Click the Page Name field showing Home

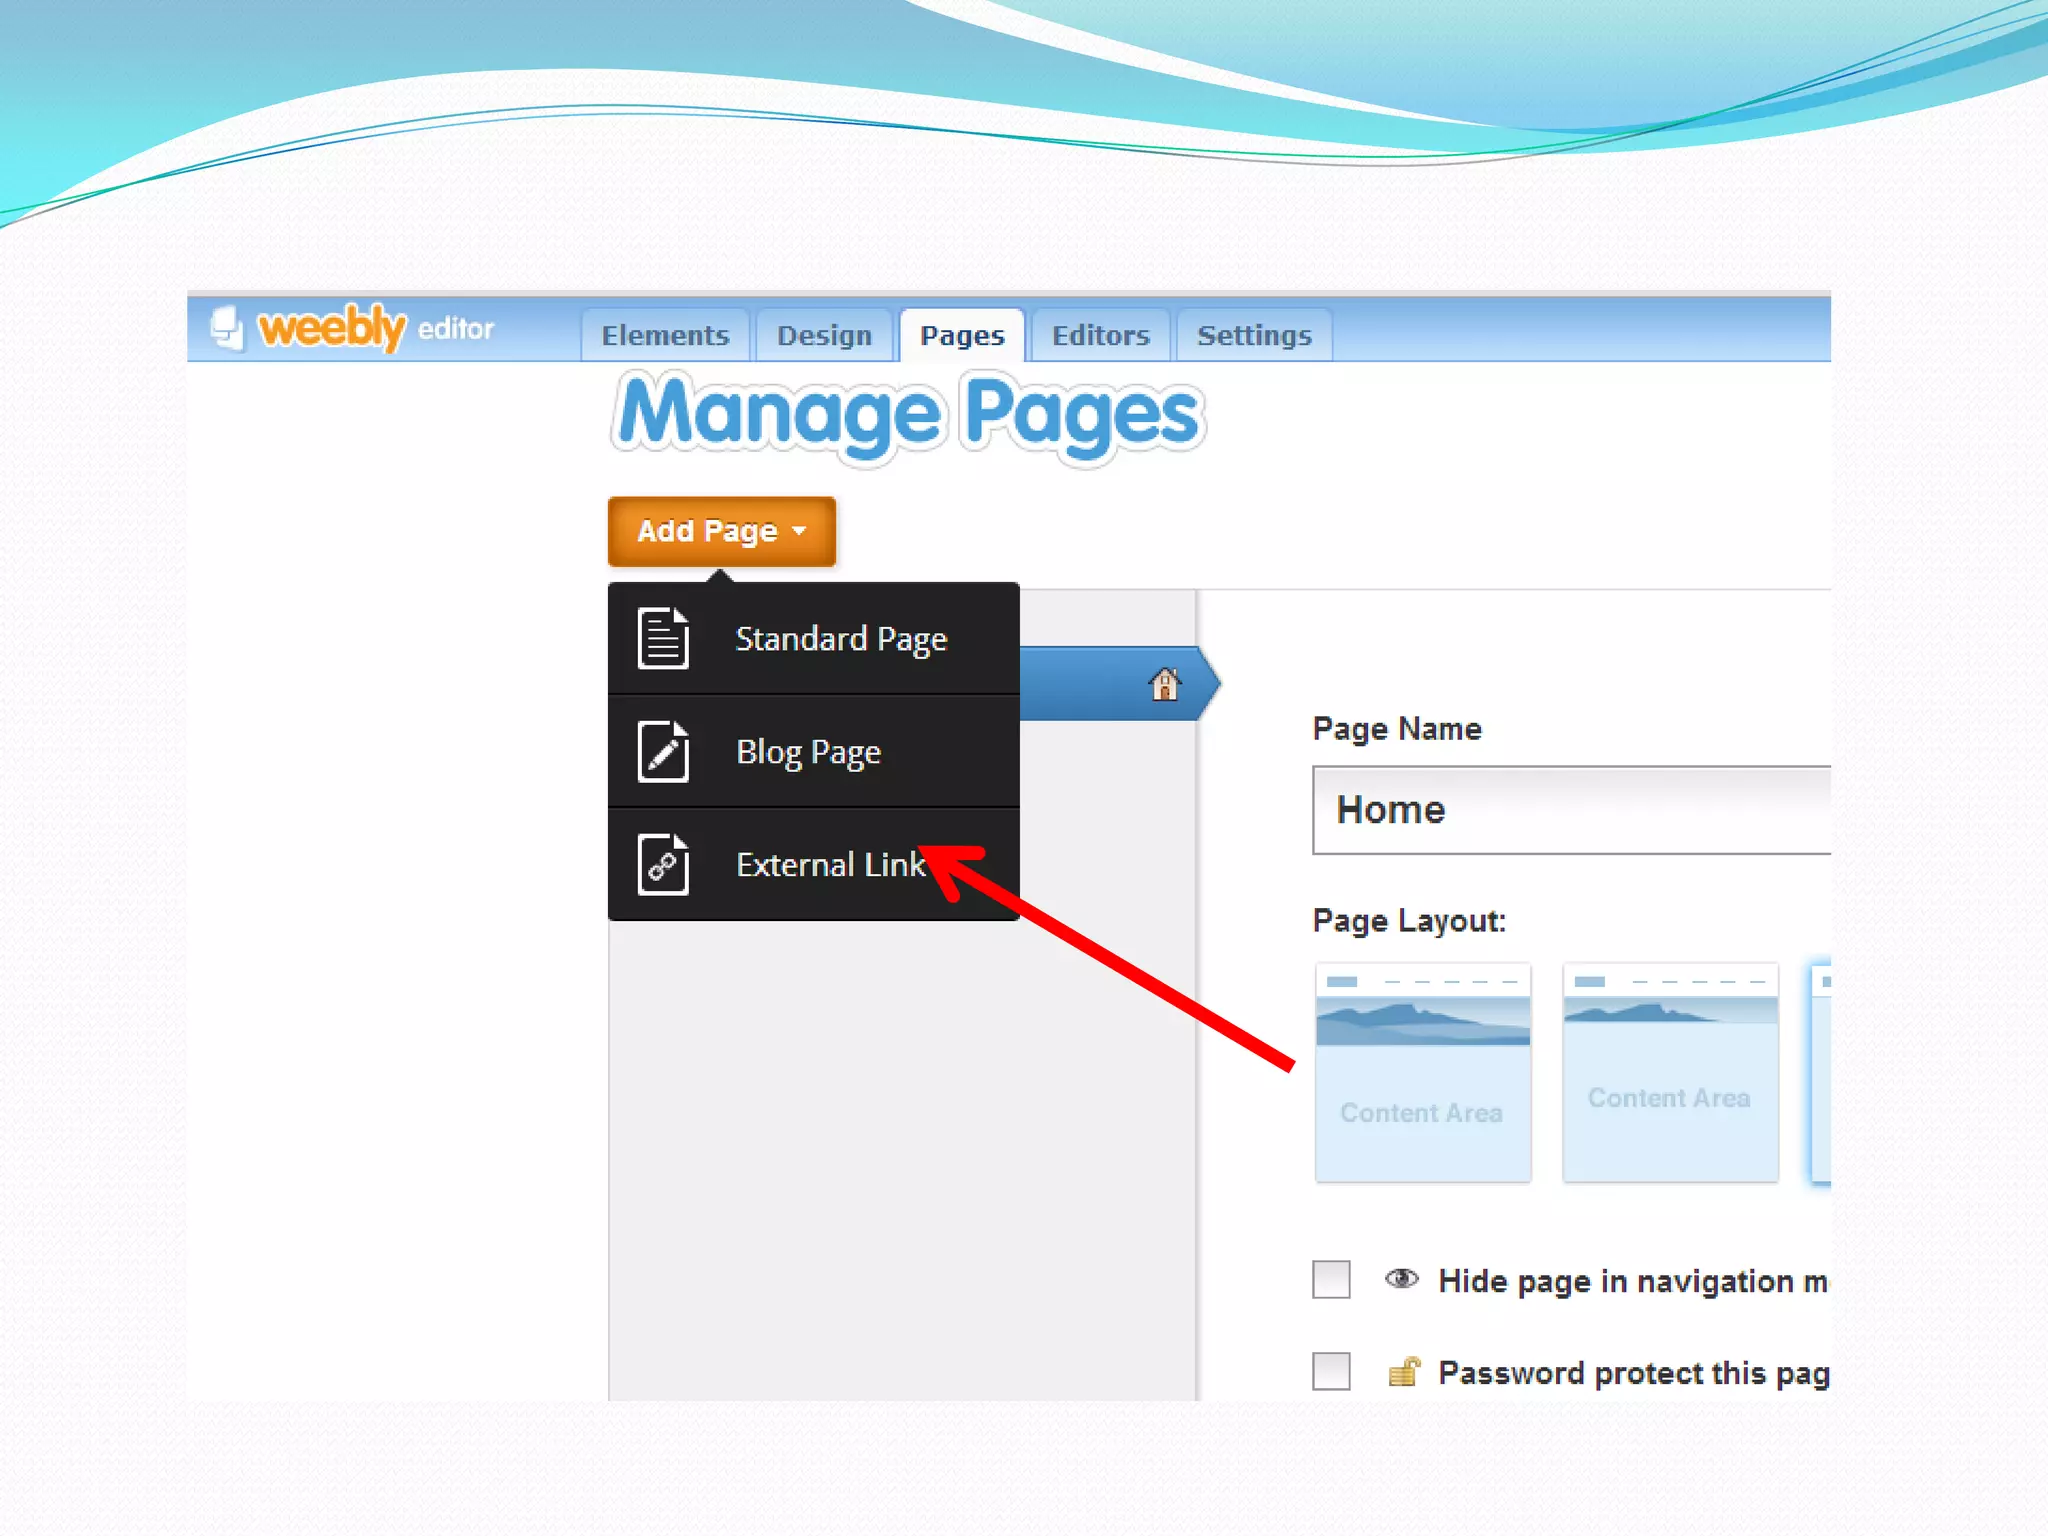1570,810
